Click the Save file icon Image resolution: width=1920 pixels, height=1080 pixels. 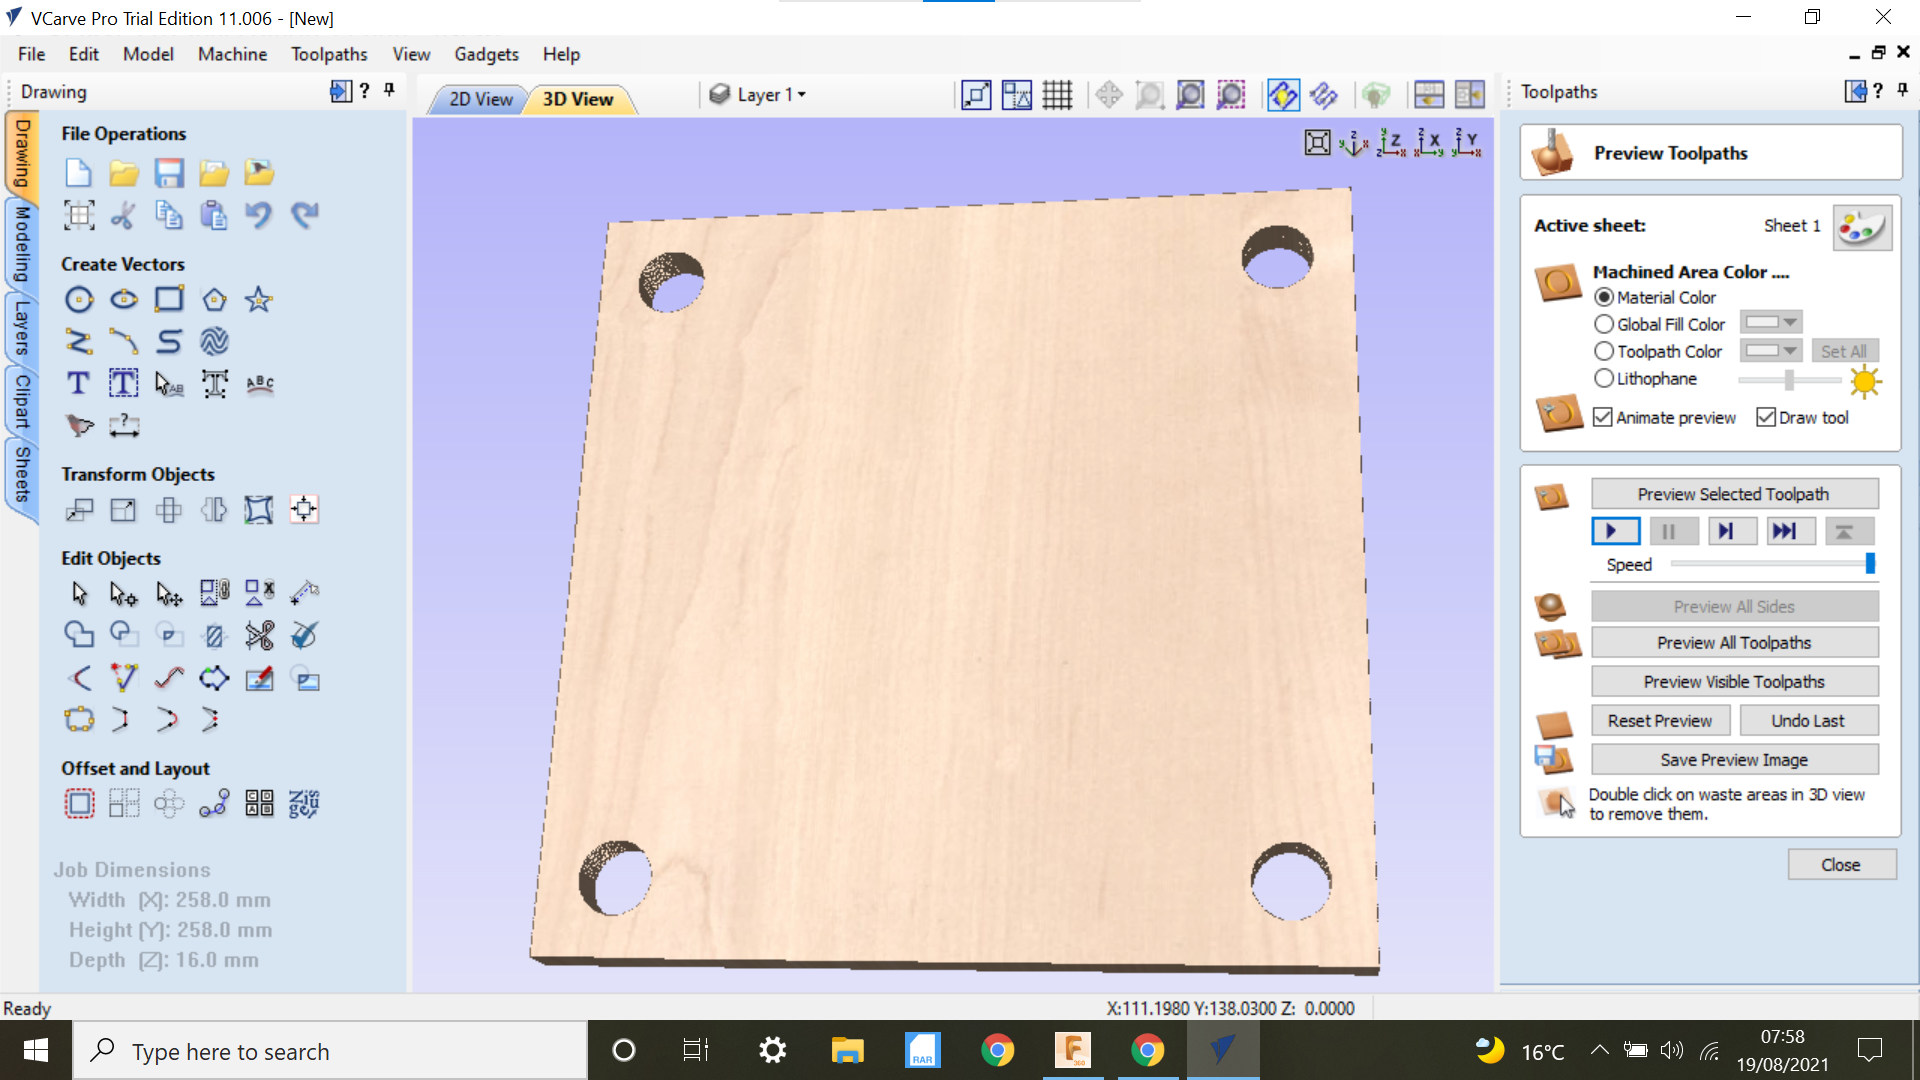[x=169, y=173]
